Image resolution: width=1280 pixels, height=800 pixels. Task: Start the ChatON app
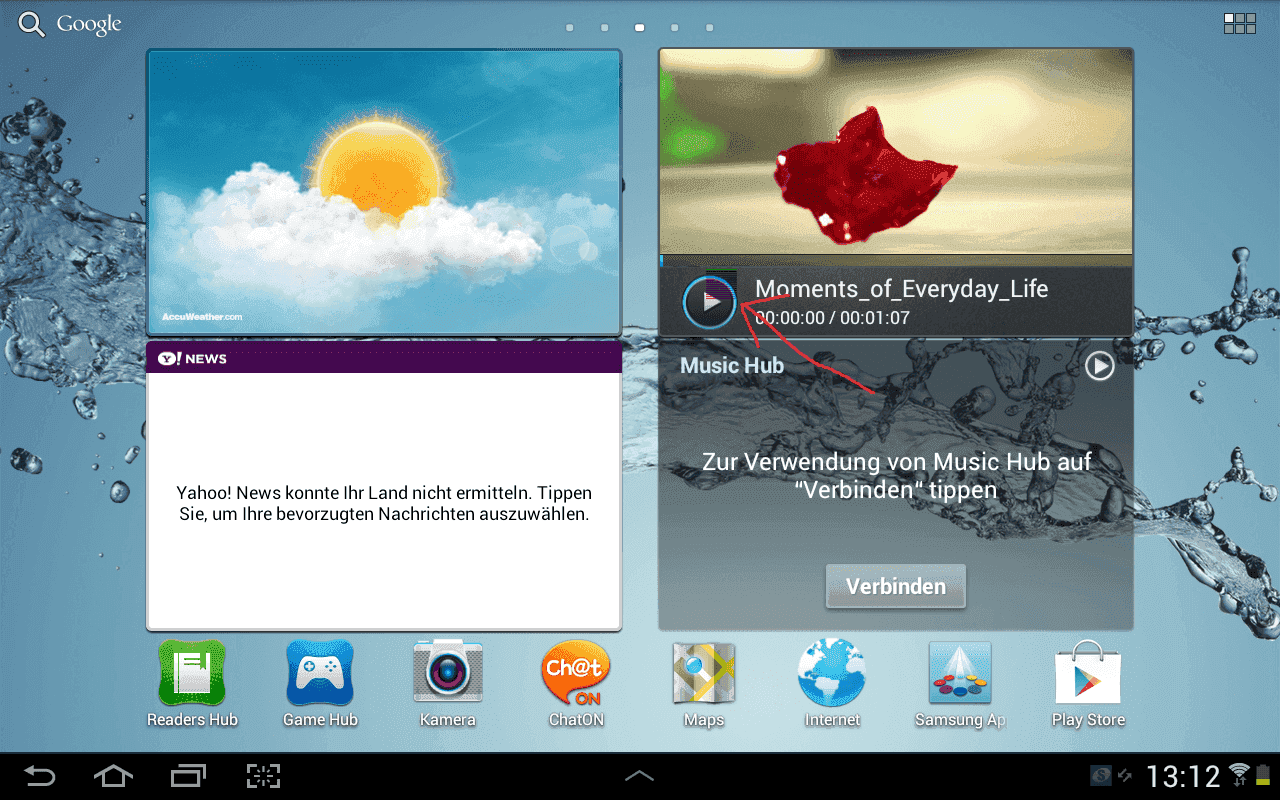[x=576, y=684]
